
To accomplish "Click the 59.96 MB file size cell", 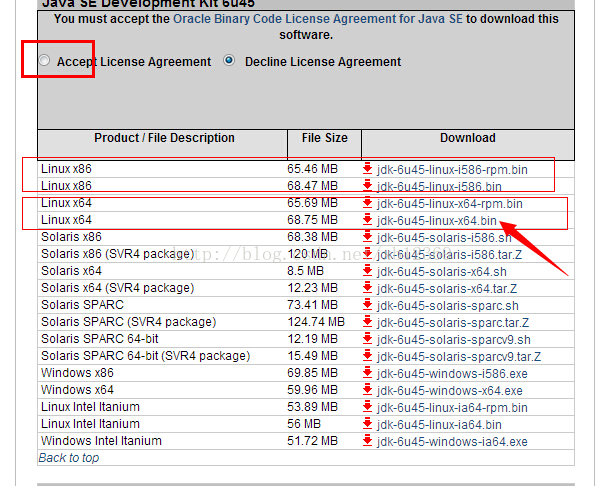I will [x=312, y=390].
